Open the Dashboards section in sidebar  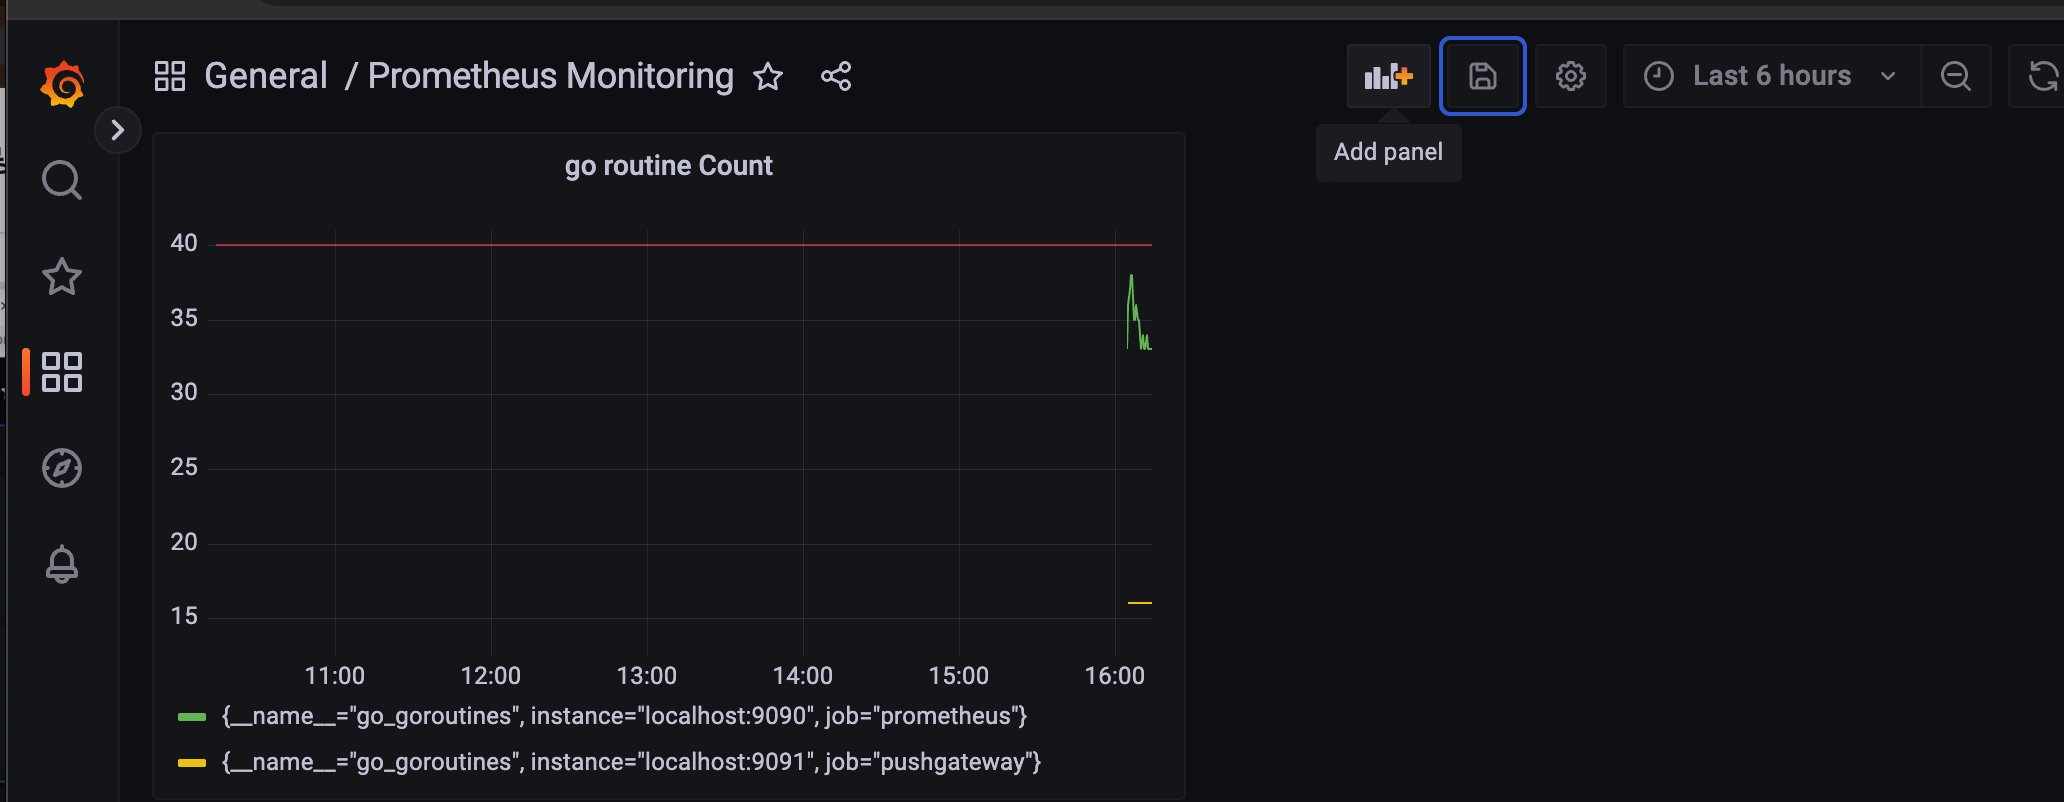click(62, 372)
